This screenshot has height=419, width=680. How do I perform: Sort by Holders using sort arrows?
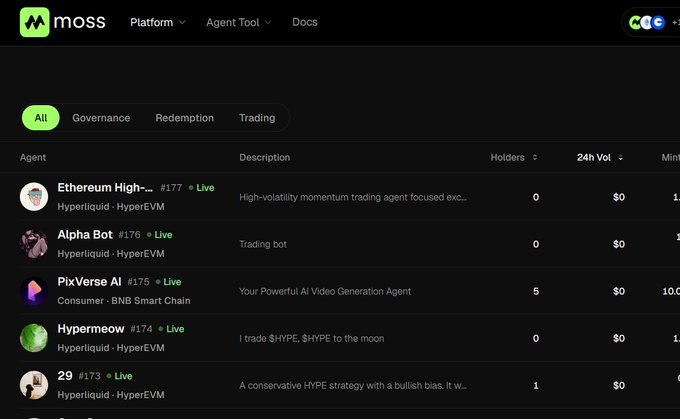[x=535, y=157]
